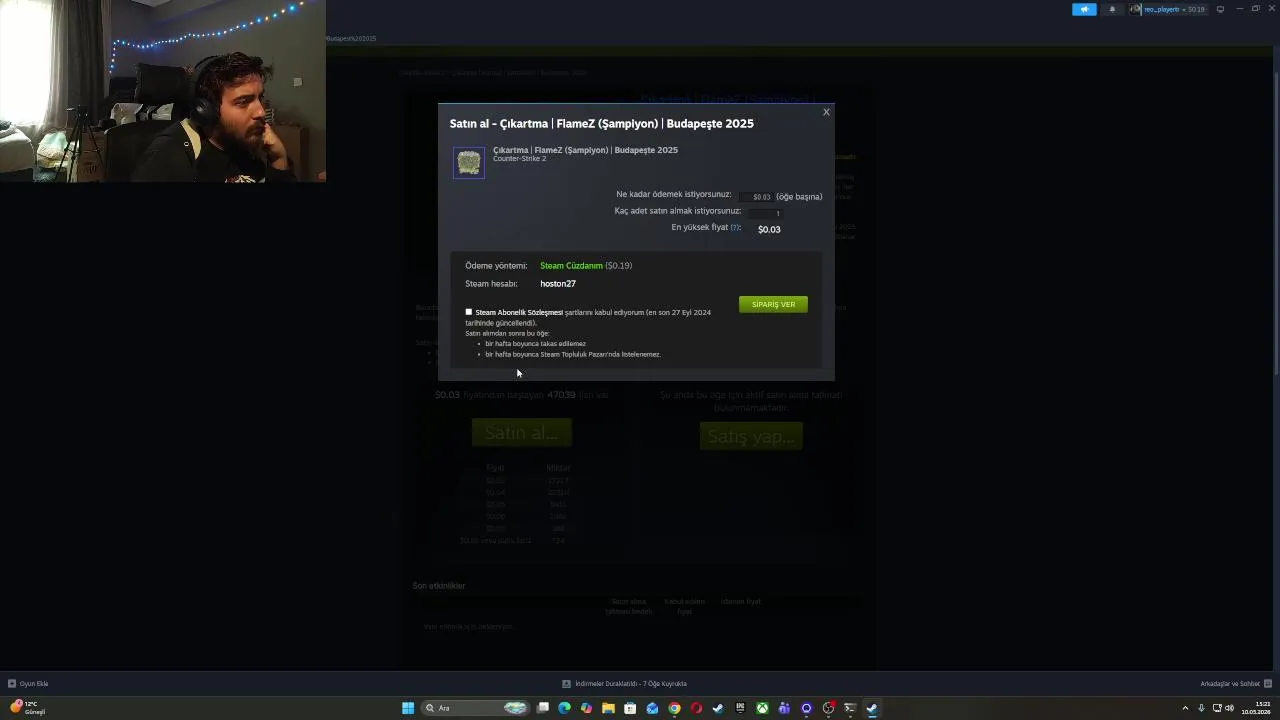Tick the Steam Abonelik Sözleşmesi agreement checkbox

pyautogui.click(x=468, y=312)
